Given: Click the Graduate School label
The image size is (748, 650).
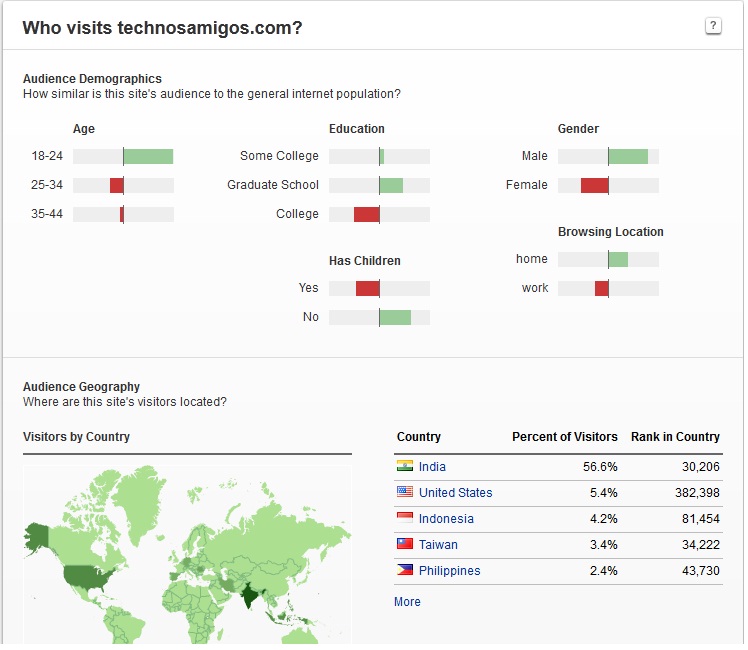Looking at the screenshot, I should pos(274,186).
